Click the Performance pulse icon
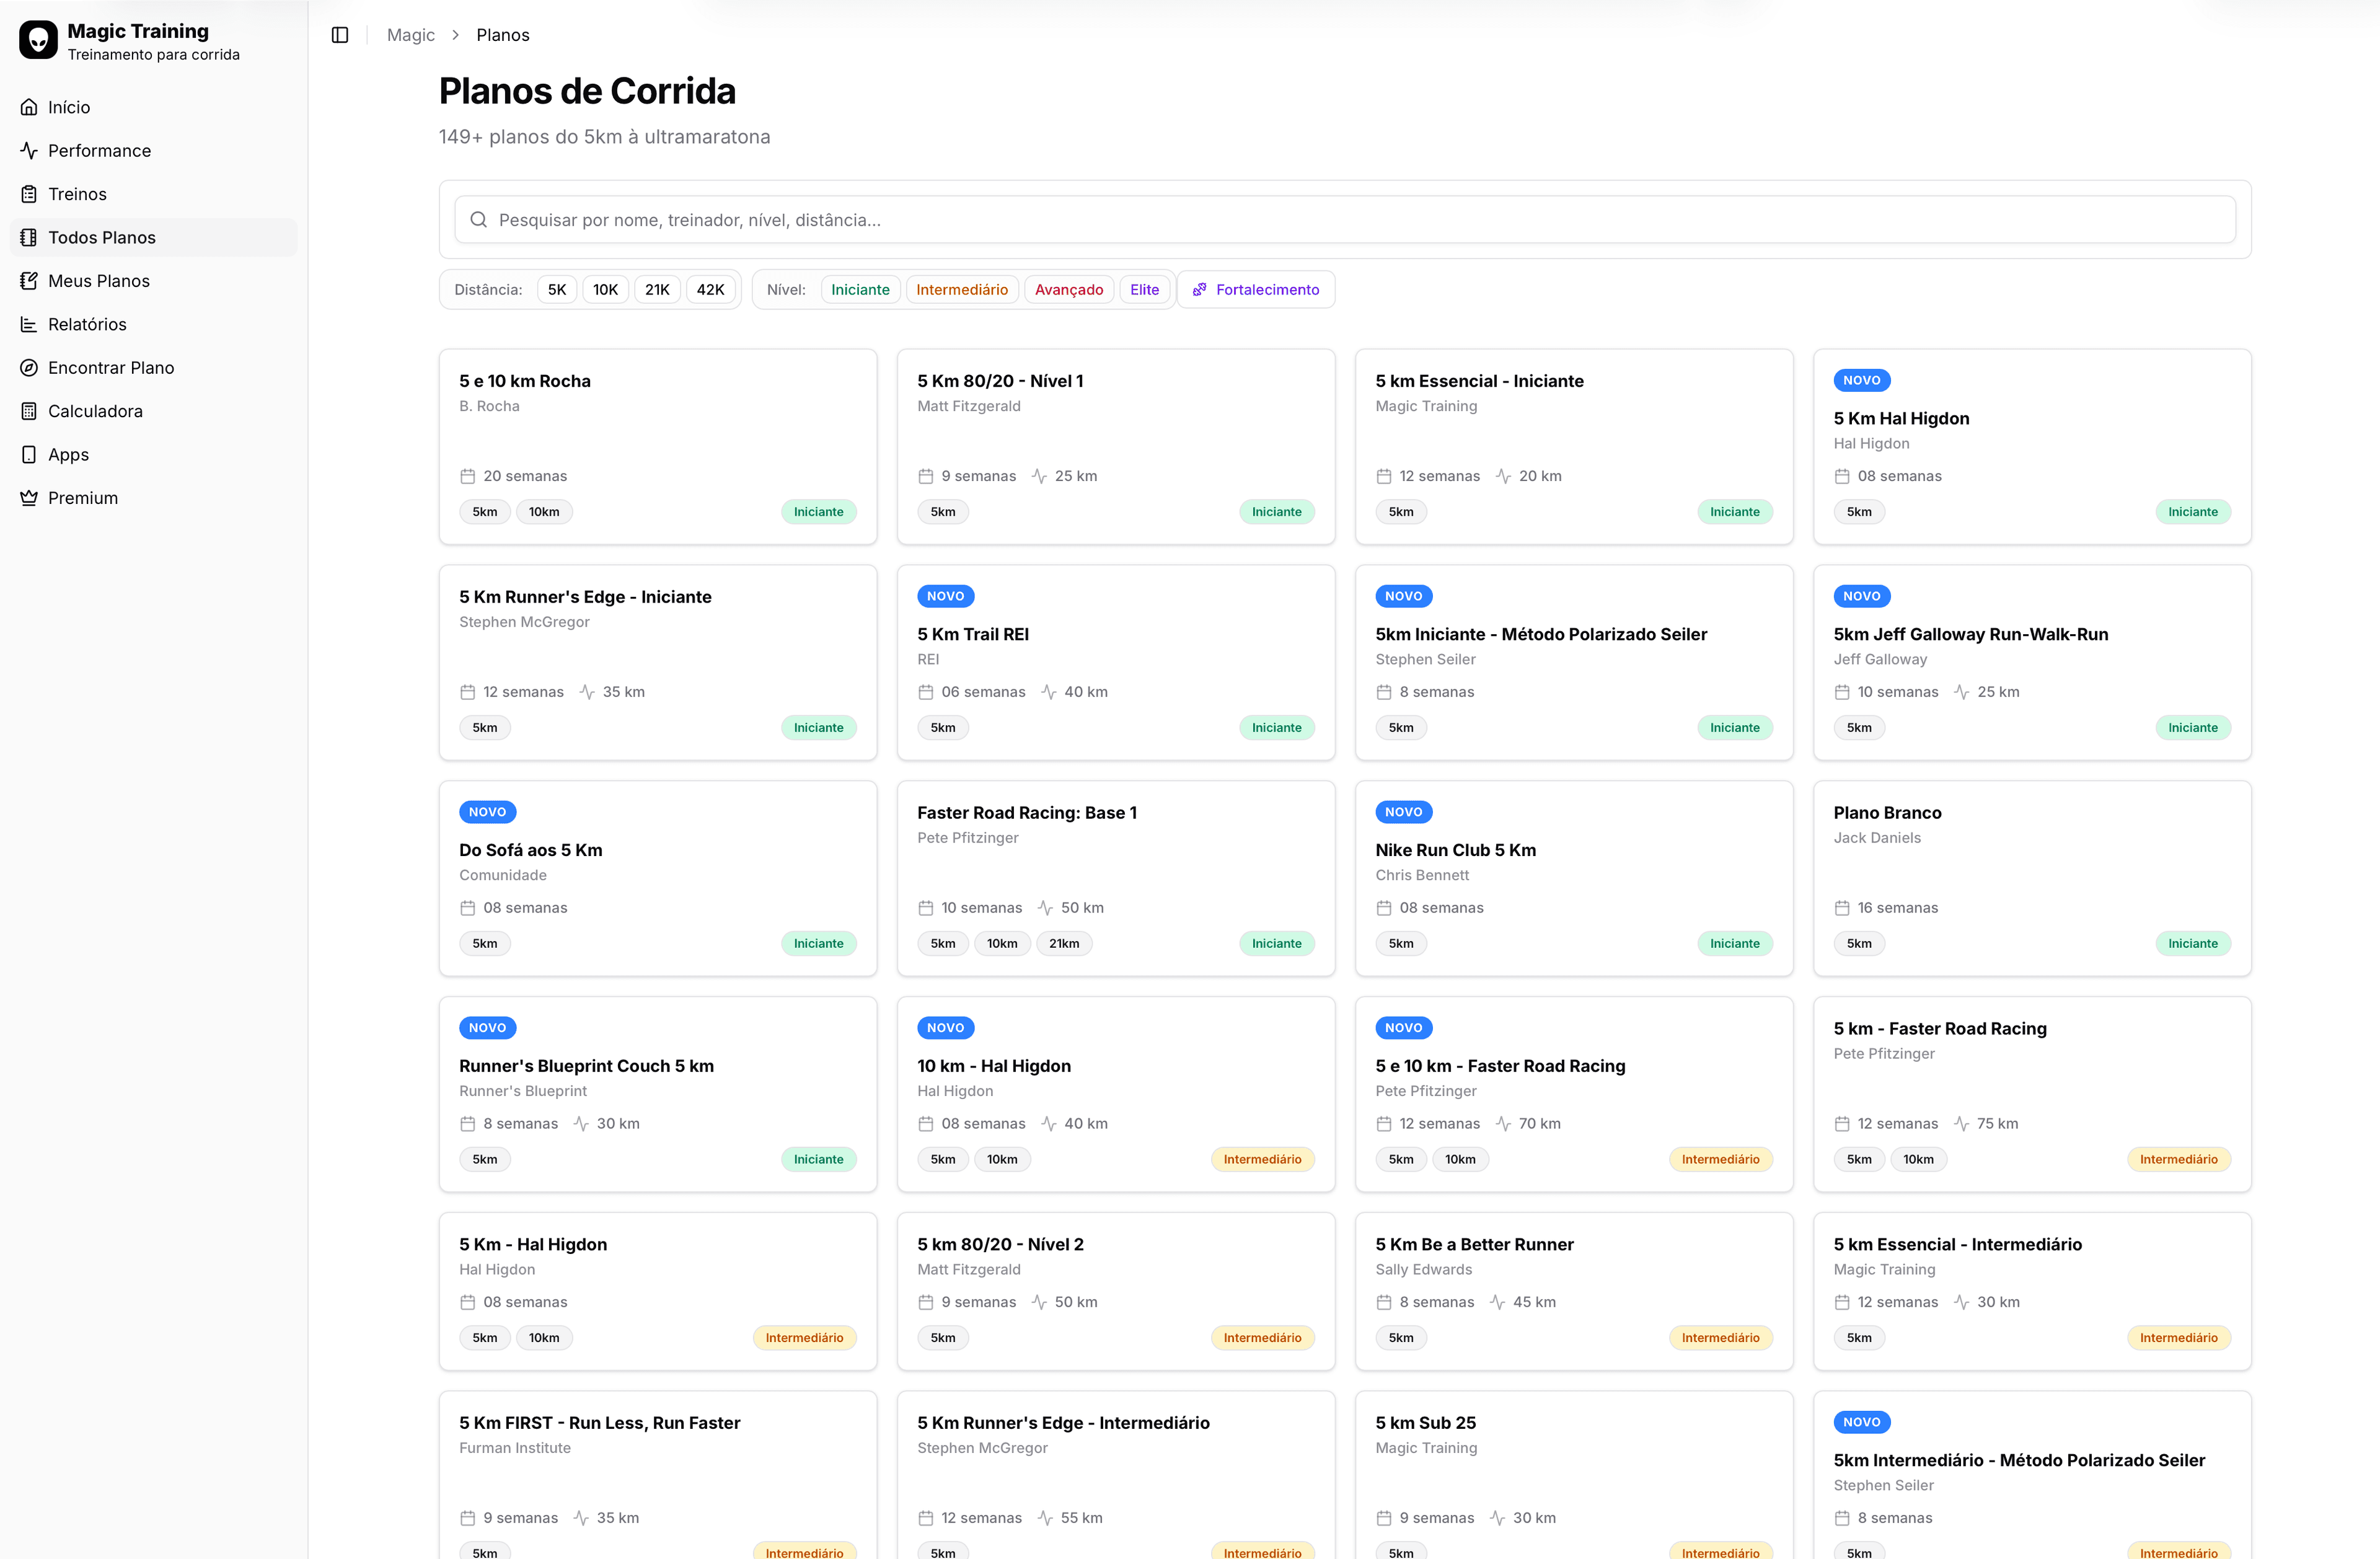The image size is (2380, 1559). 29,150
